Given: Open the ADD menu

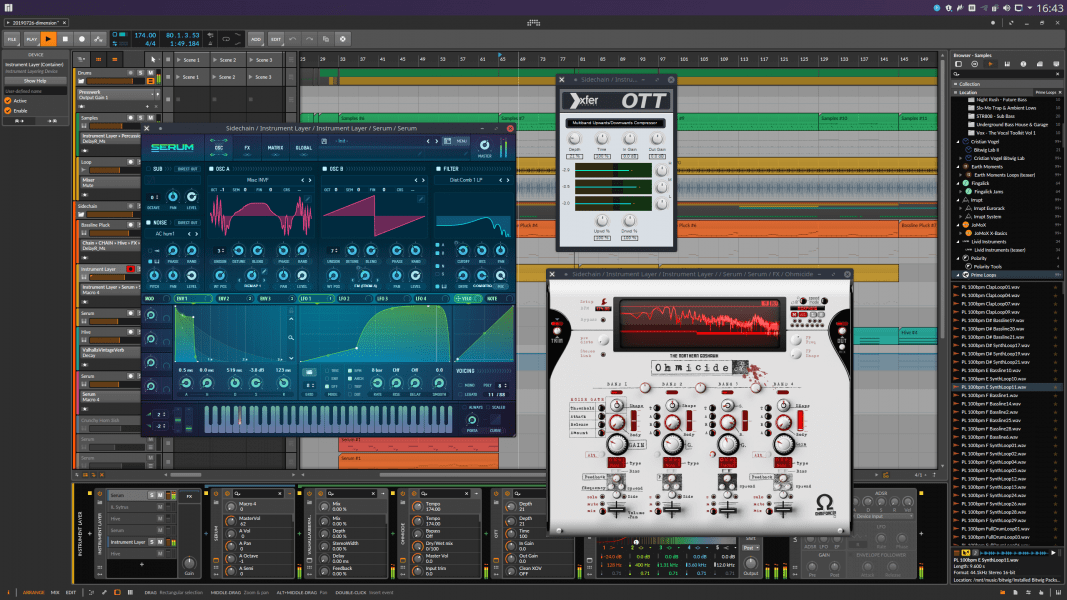Looking at the screenshot, I should [x=256, y=39].
